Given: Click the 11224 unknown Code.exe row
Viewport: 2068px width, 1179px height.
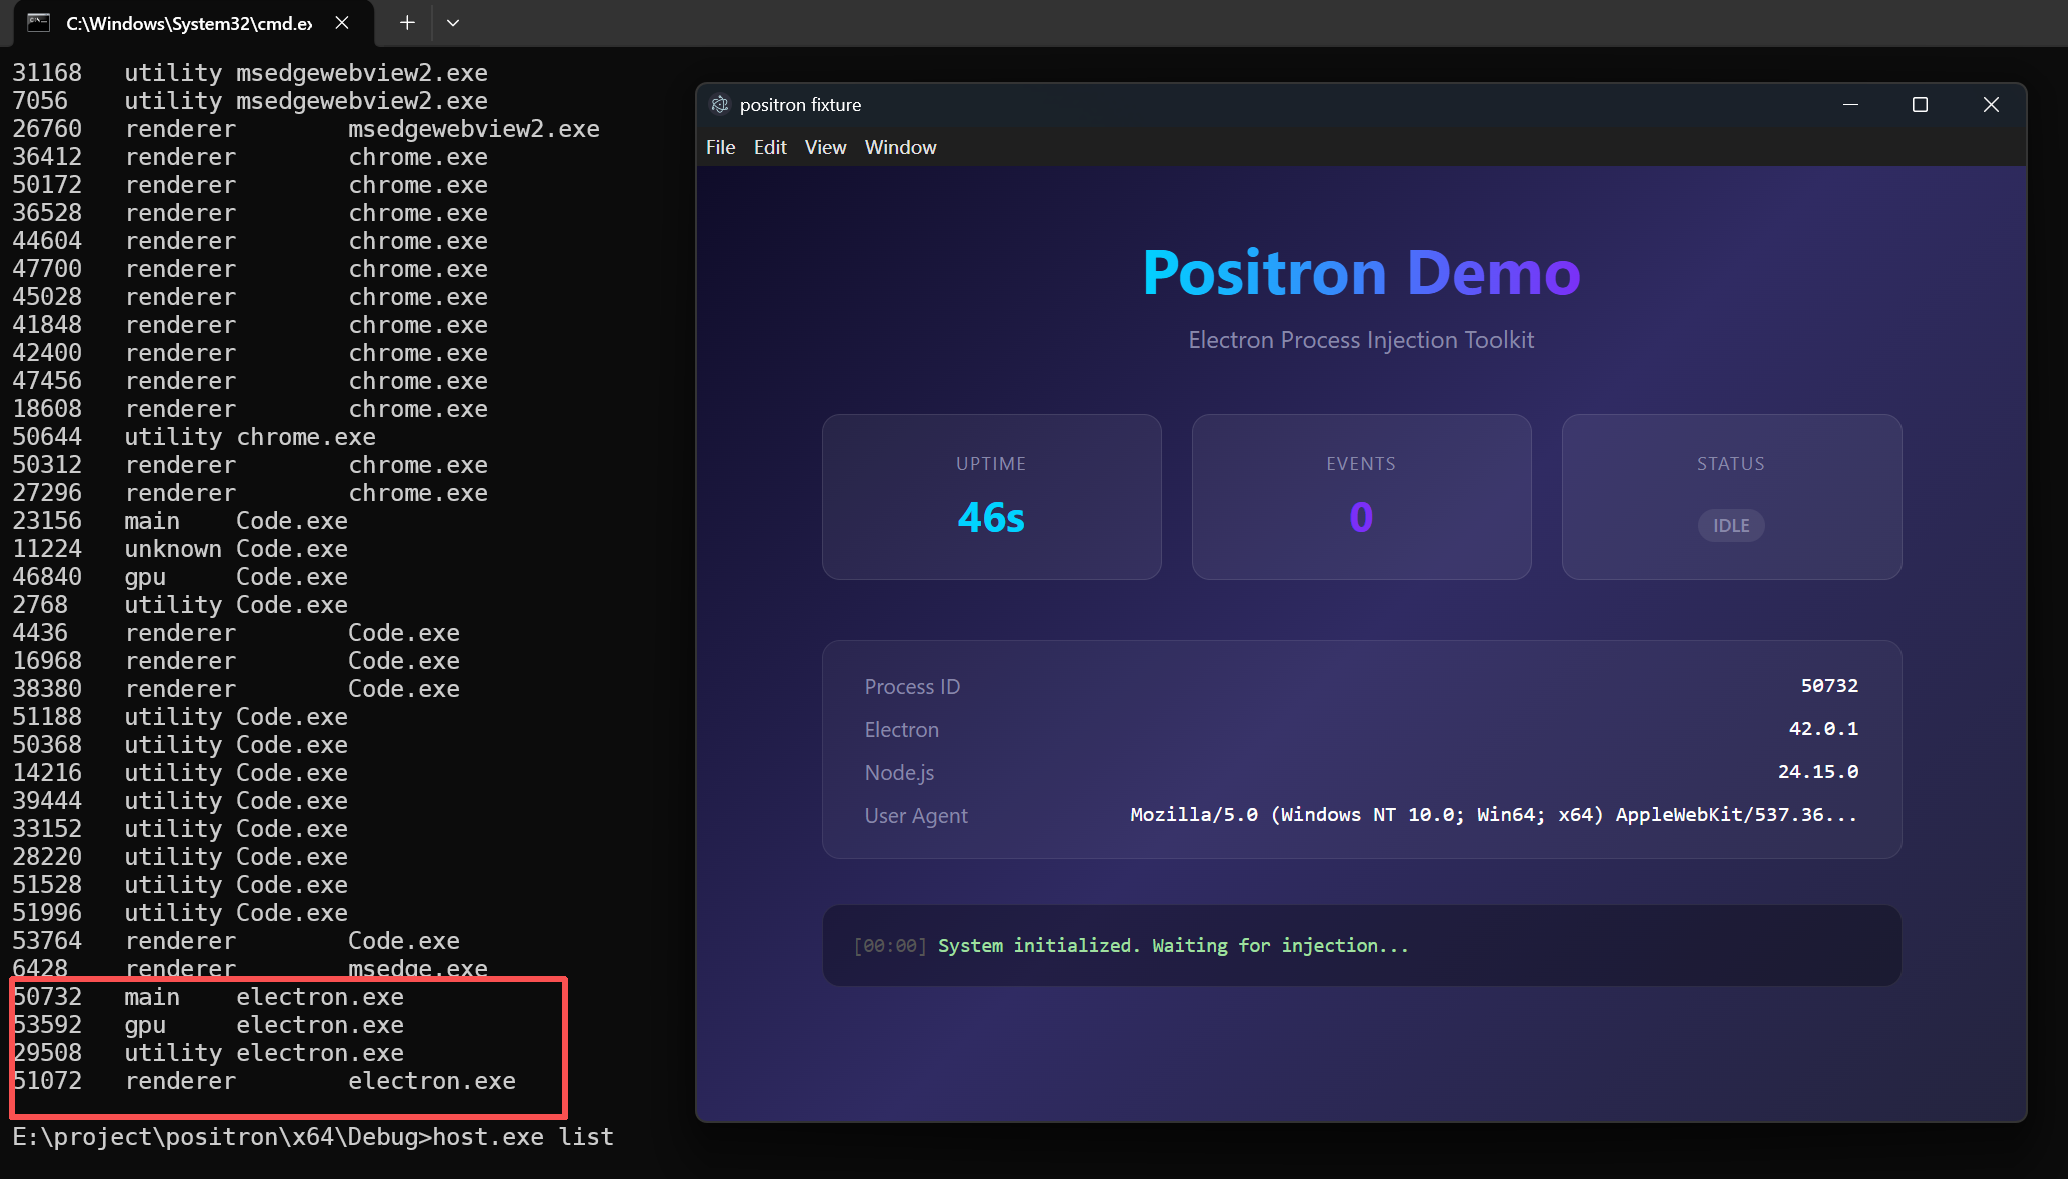Looking at the screenshot, I should click(180, 549).
